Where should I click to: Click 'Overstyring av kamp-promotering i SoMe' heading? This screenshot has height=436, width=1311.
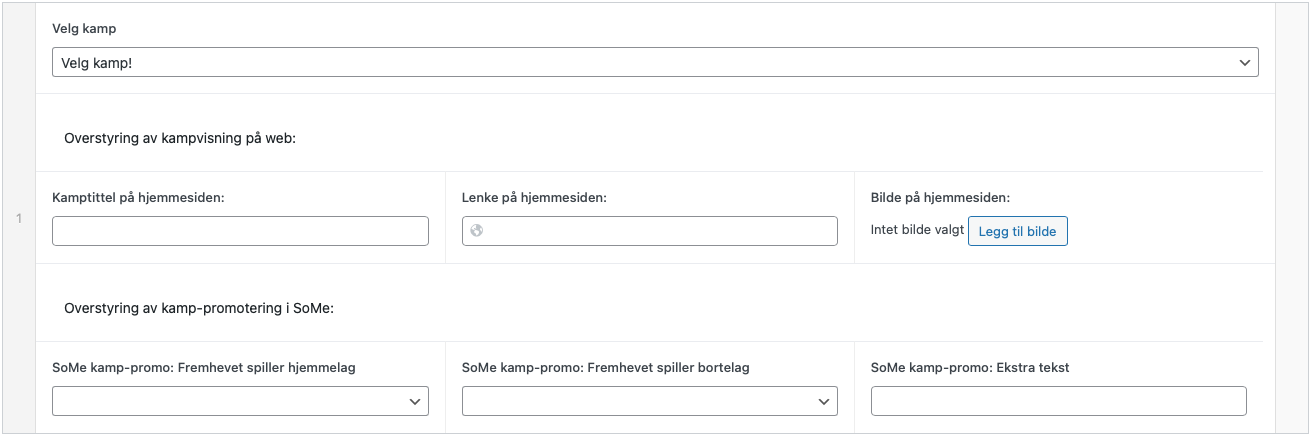pyautogui.click(x=198, y=308)
